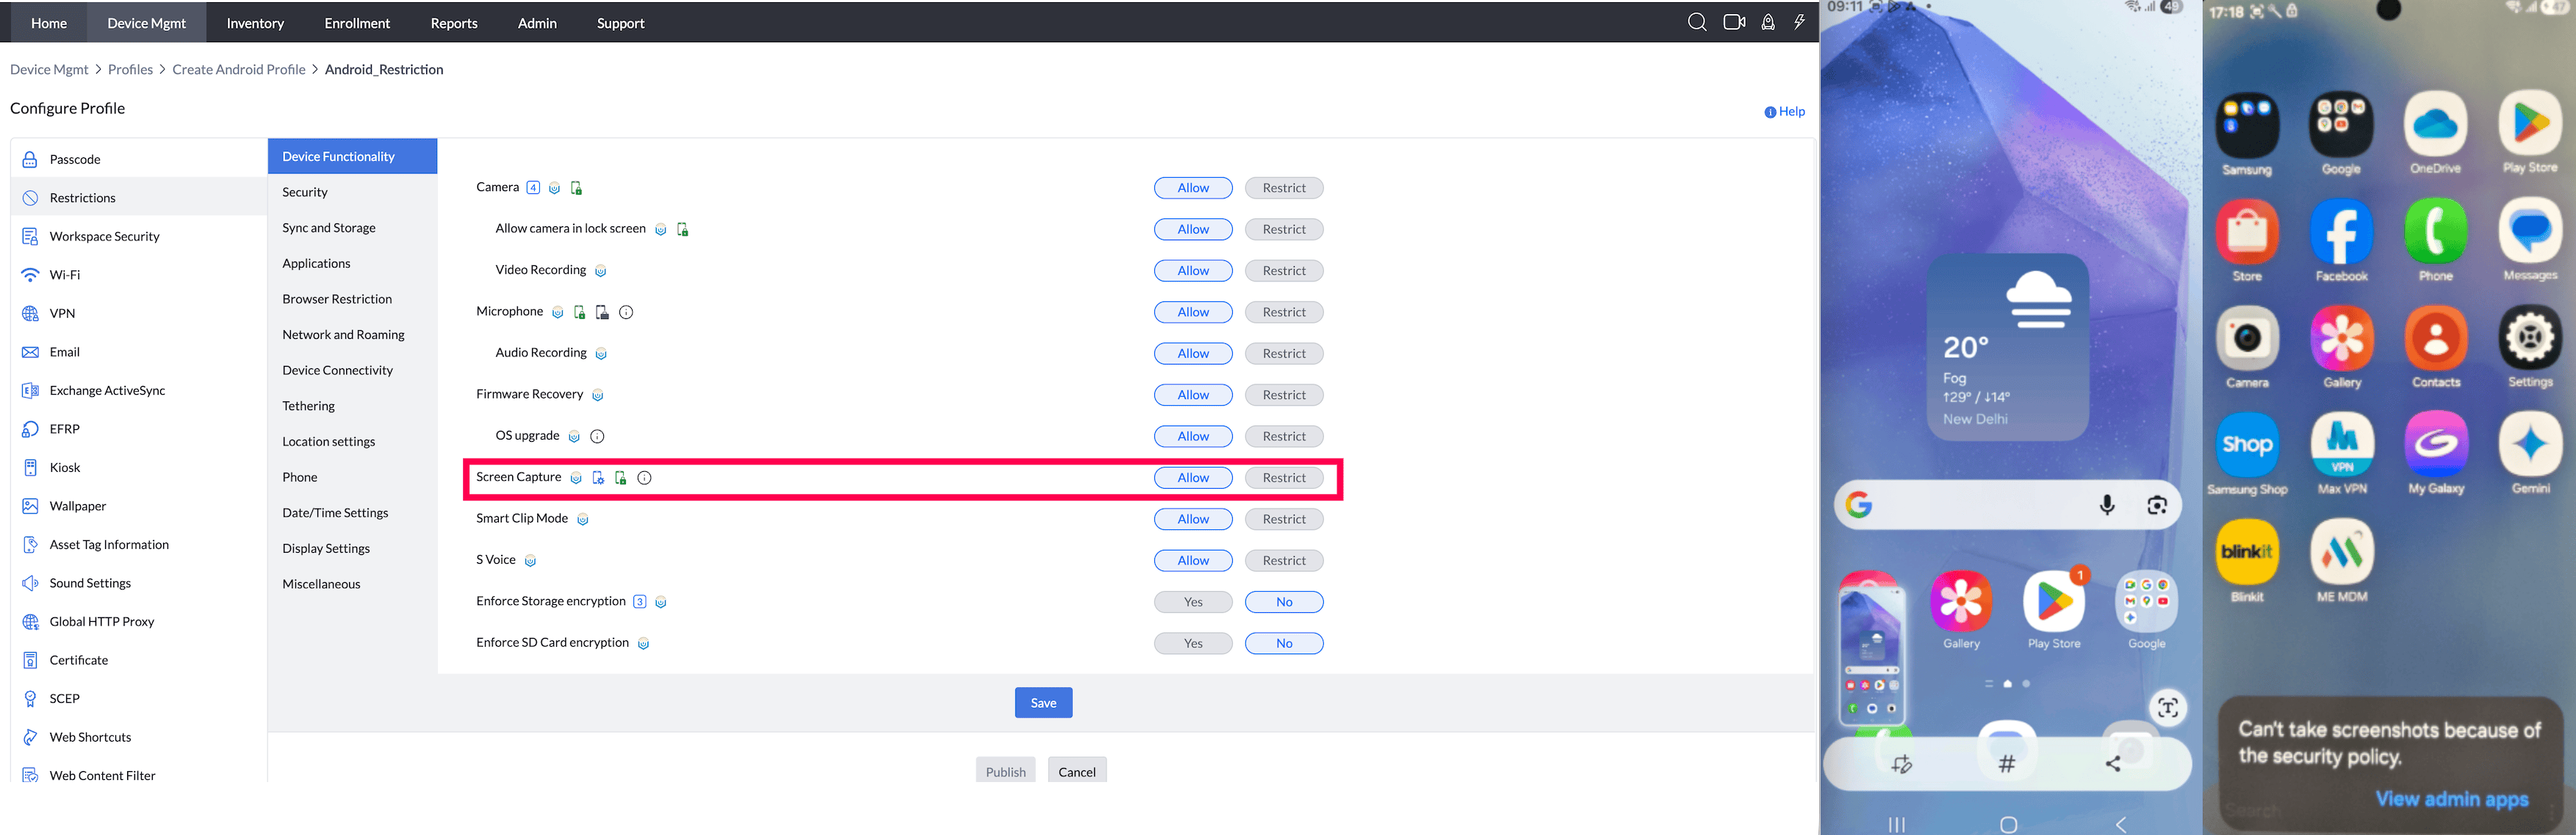Tap Google search microphone icon

[x=2106, y=505]
